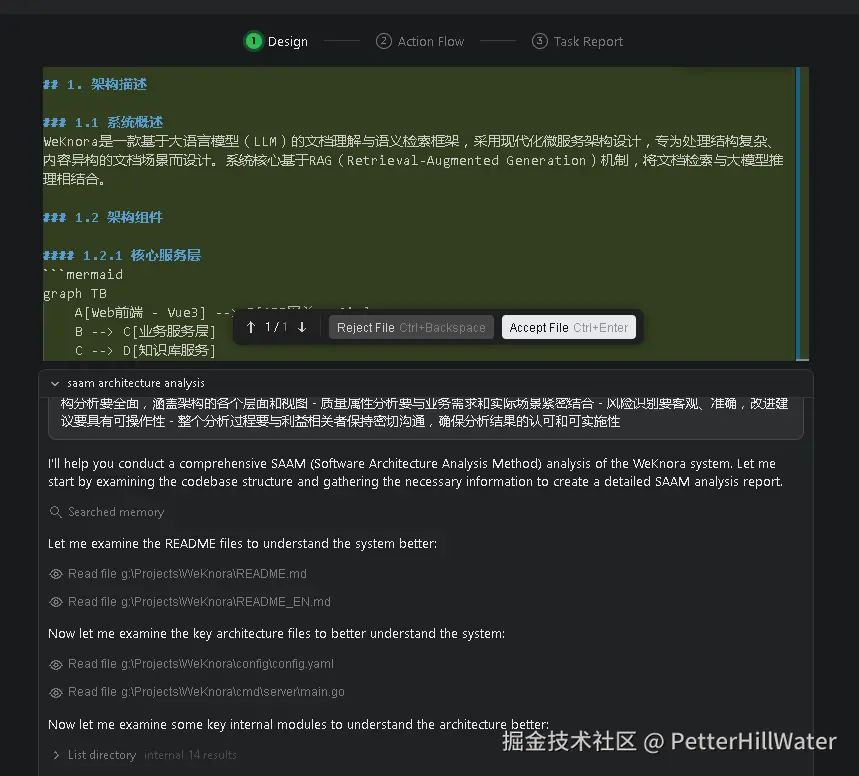Click 'Let me examine the README files' message
Image resolution: width=859 pixels, height=776 pixels.
click(242, 544)
